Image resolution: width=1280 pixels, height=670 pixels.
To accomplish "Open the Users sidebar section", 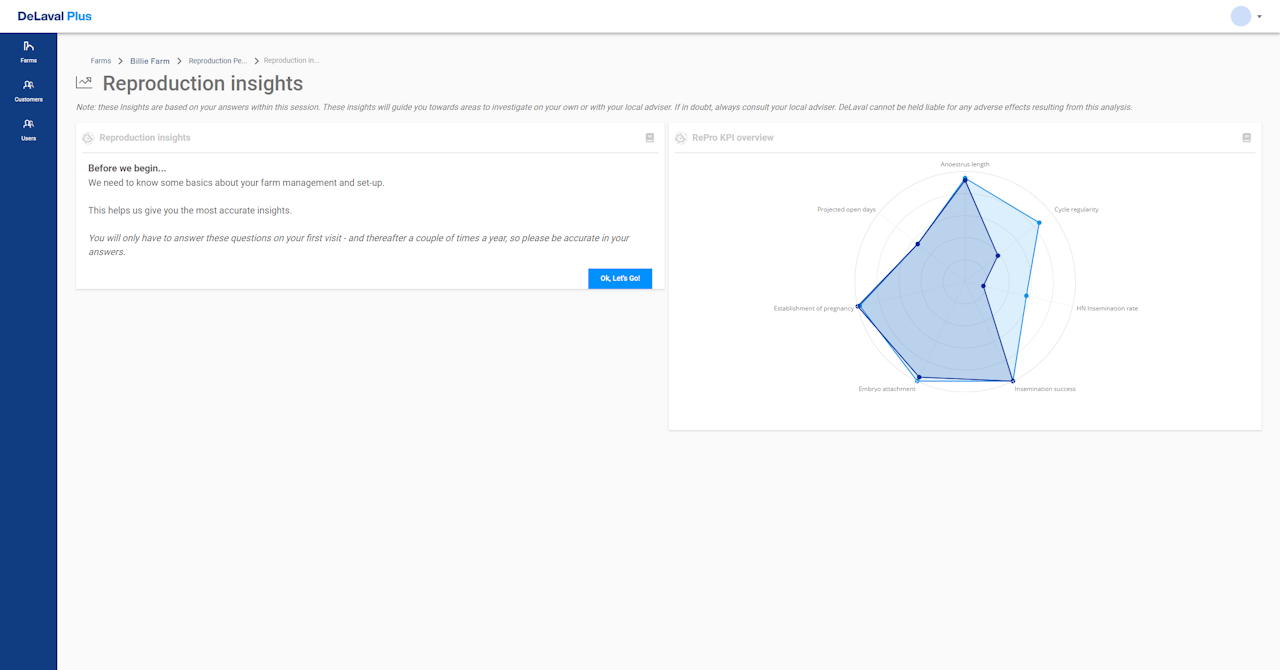I will click(x=28, y=129).
